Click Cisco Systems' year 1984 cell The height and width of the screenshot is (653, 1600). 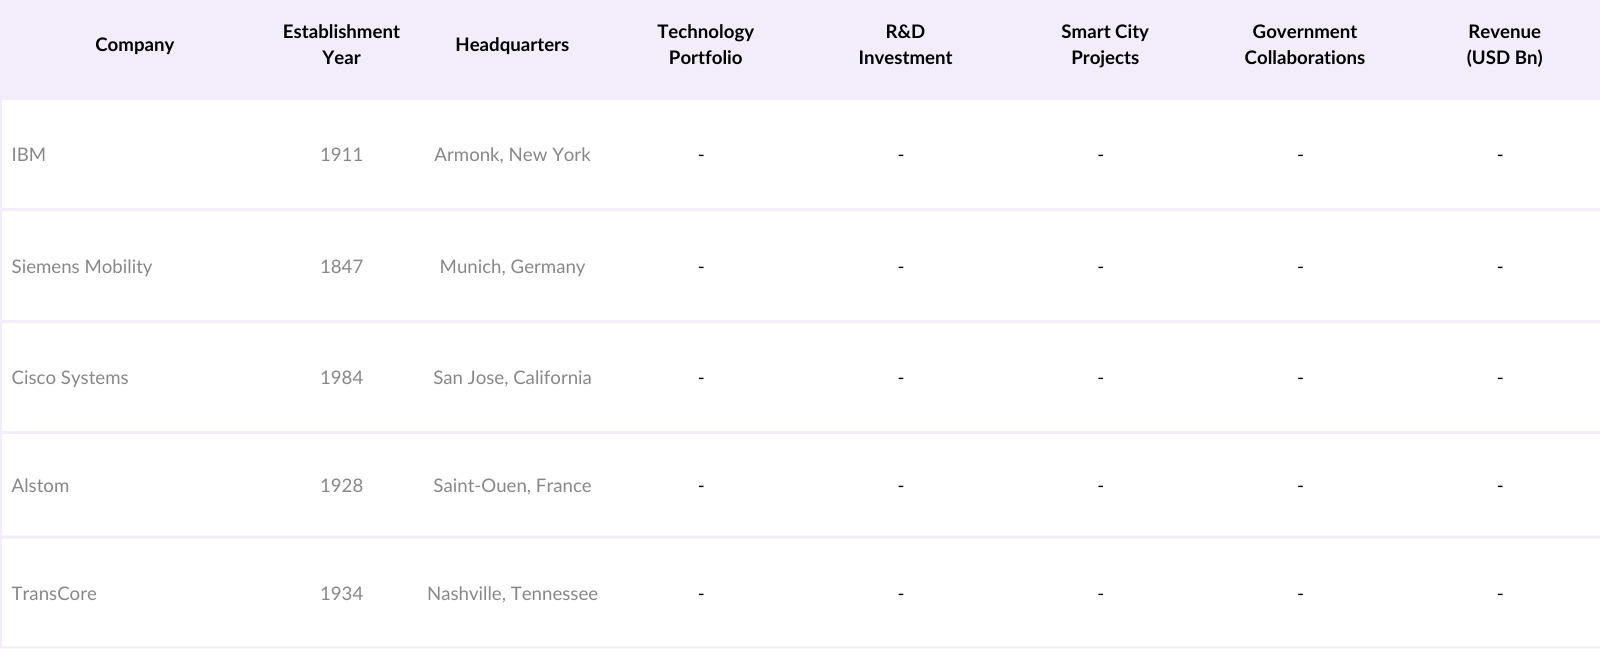[341, 378]
